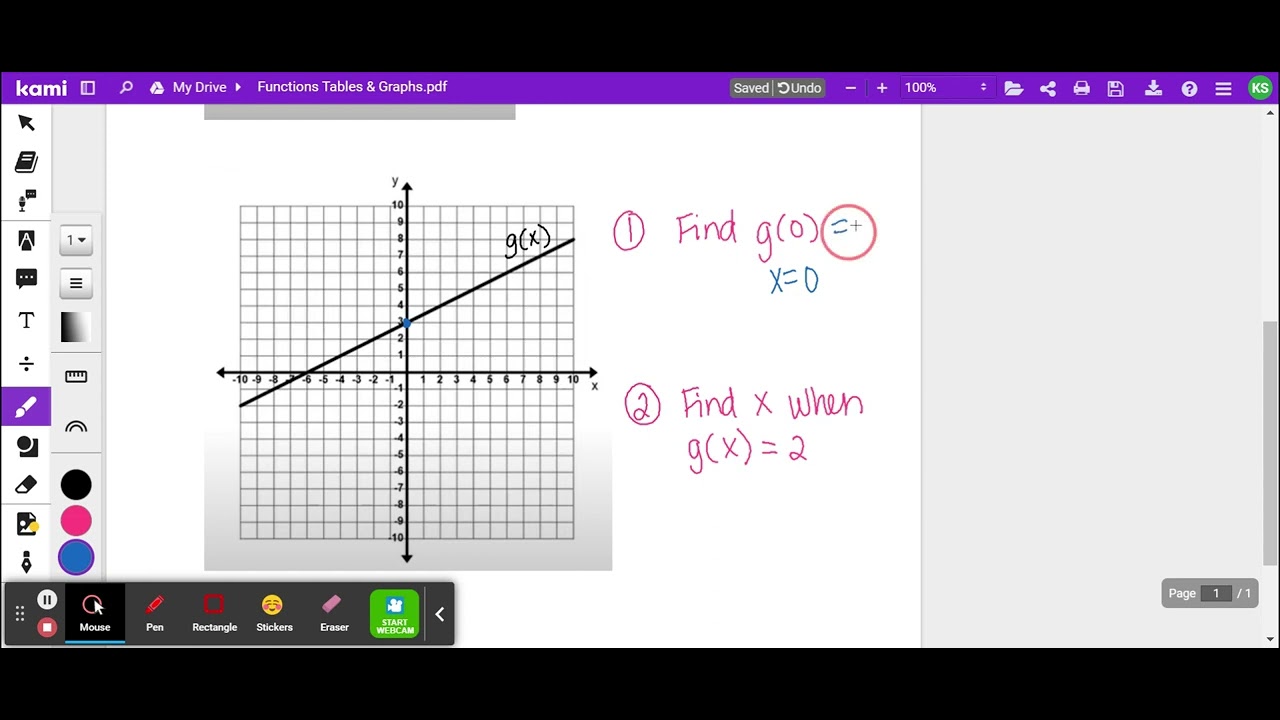Pause the screen recording

[47, 600]
